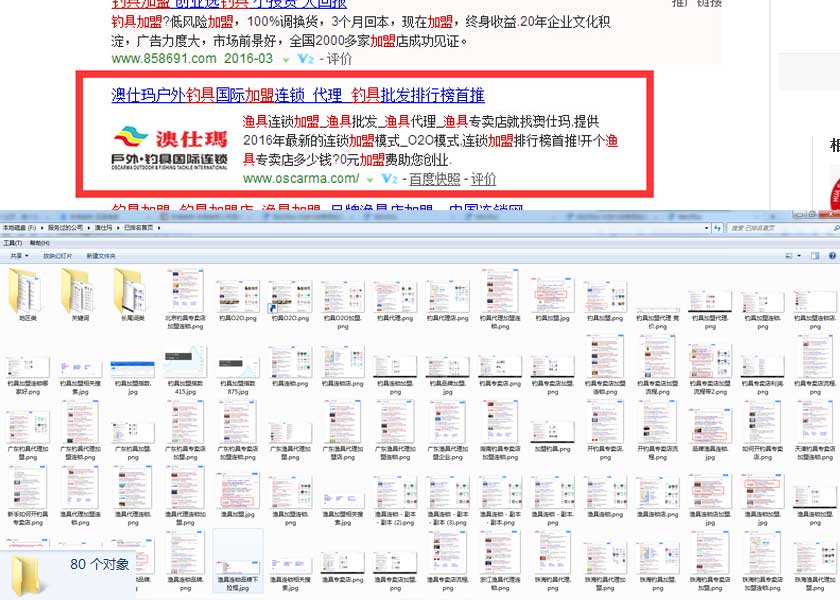Image resolution: width=840 pixels, height=600 pixels.
Task: Navigate to 服务过的公司 in the address breadcrumb
Action: coord(65,228)
